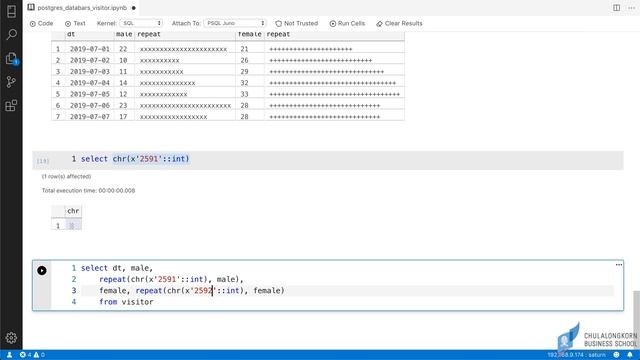Image resolution: width=640 pixels, height=360 pixels.
Task: Open the Extensions view icon
Action: [x=11, y=106]
